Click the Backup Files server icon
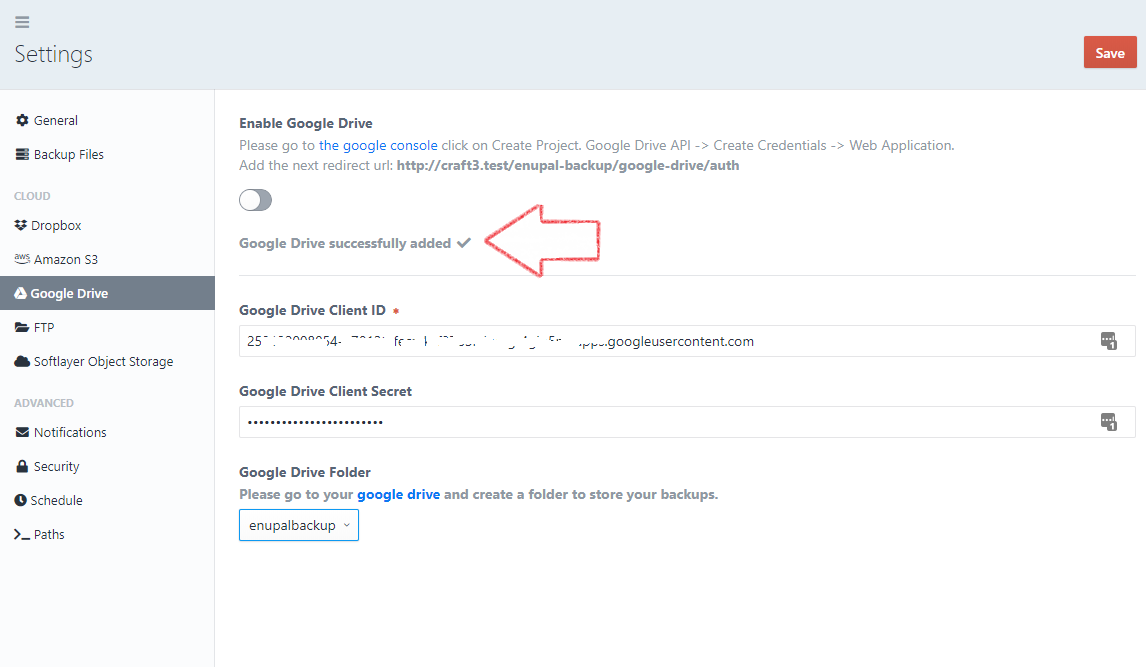1146x667 pixels. [x=23, y=154]
